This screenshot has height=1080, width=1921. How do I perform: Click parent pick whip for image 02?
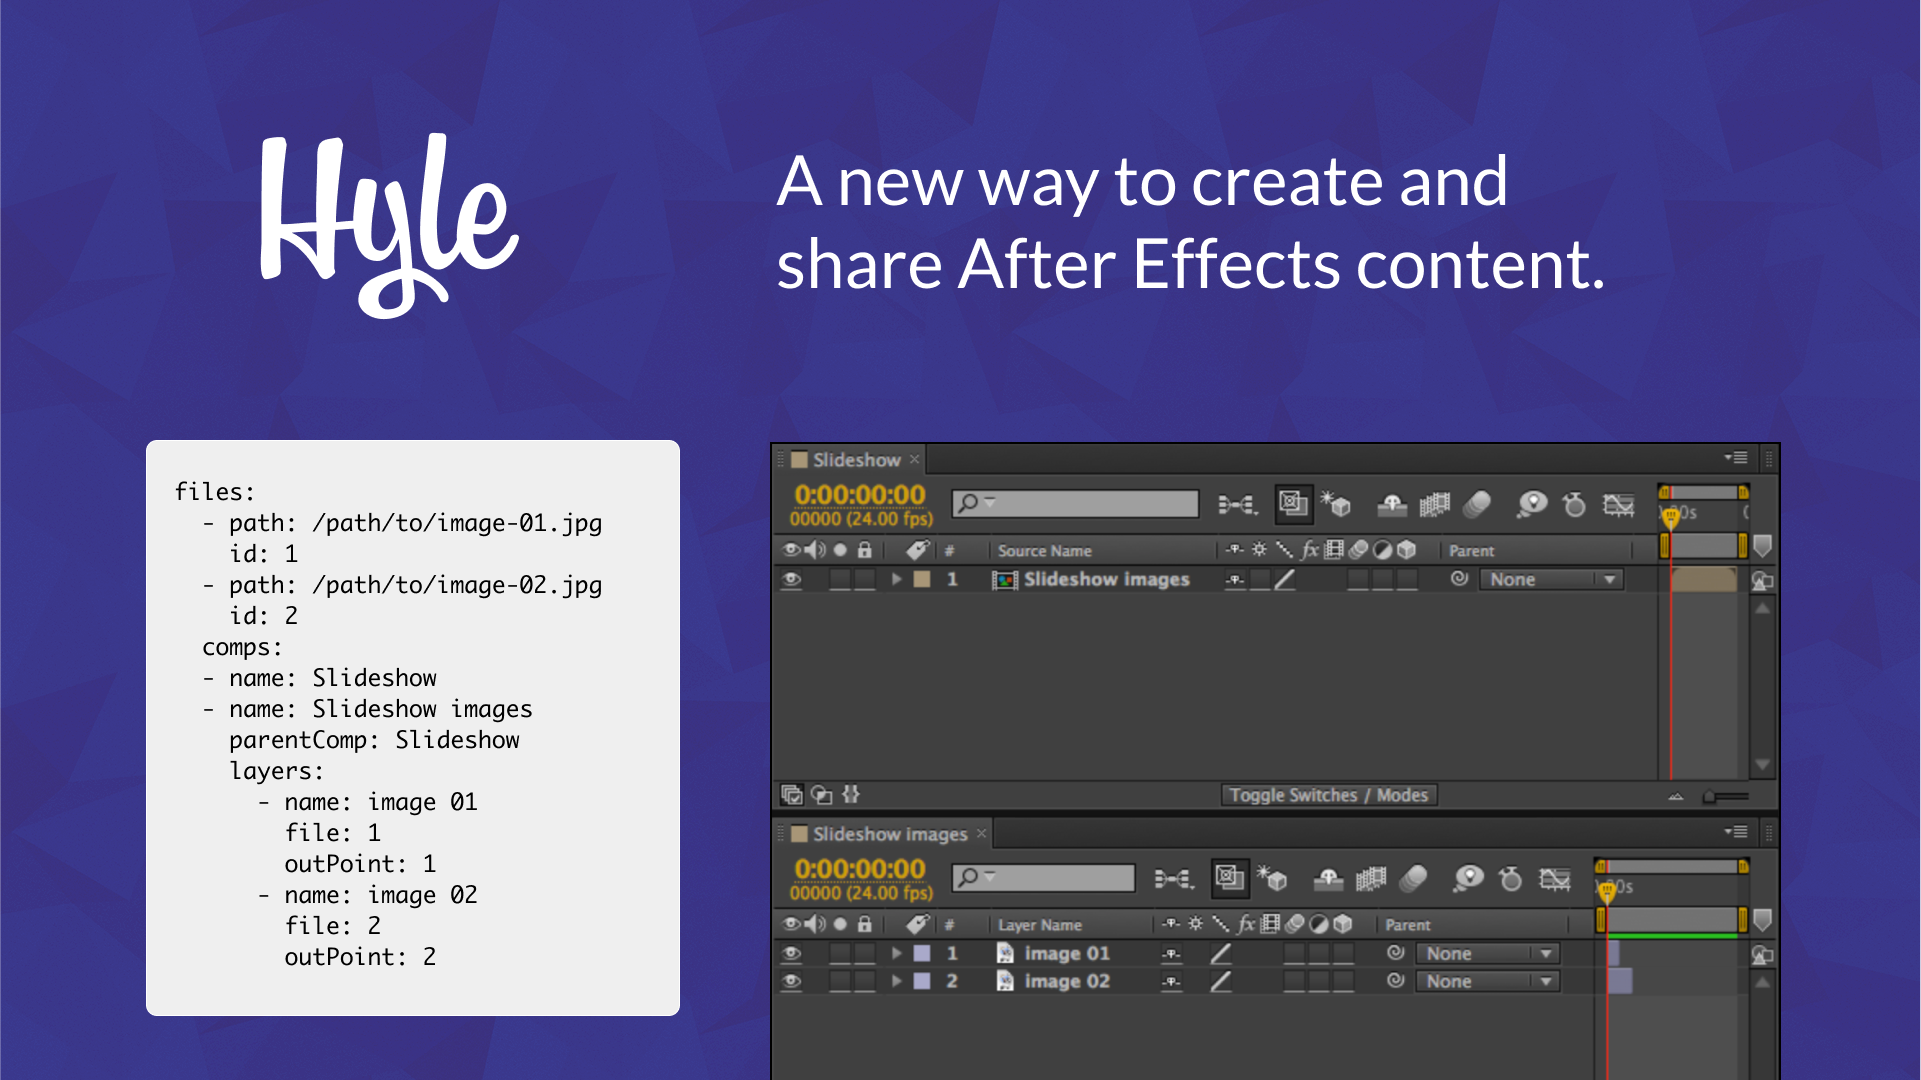click(x=1395, y=981)
